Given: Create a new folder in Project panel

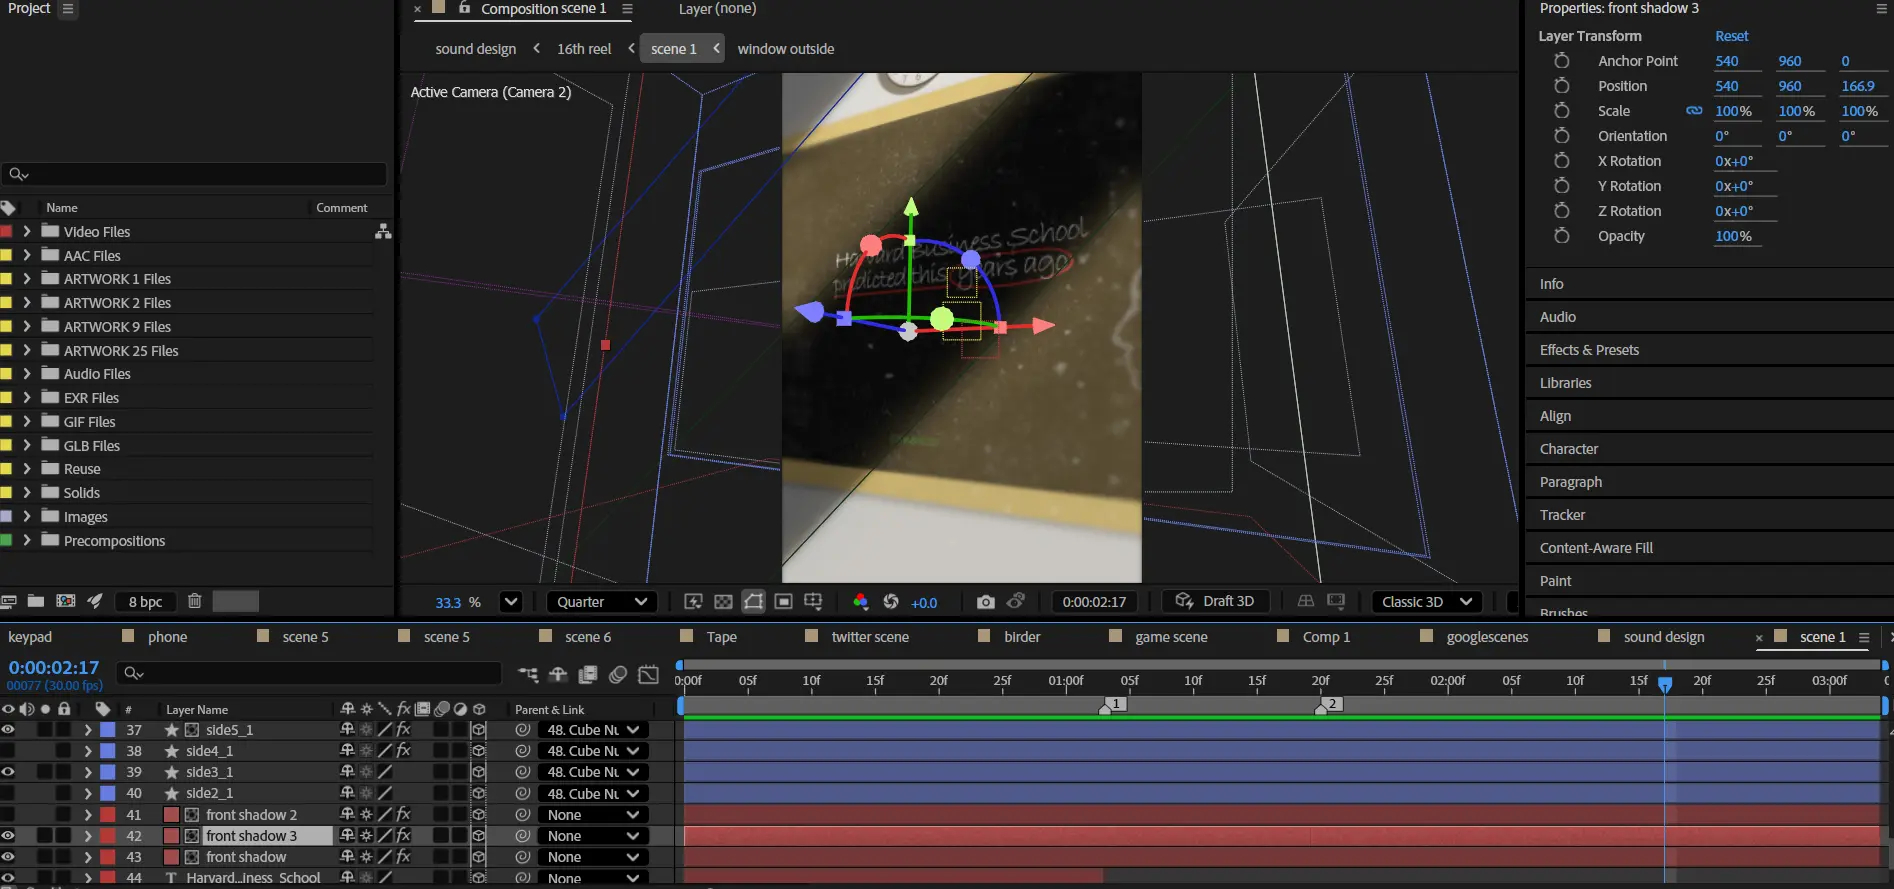Looking at the screenshot, I should click(x=36, y=601).
